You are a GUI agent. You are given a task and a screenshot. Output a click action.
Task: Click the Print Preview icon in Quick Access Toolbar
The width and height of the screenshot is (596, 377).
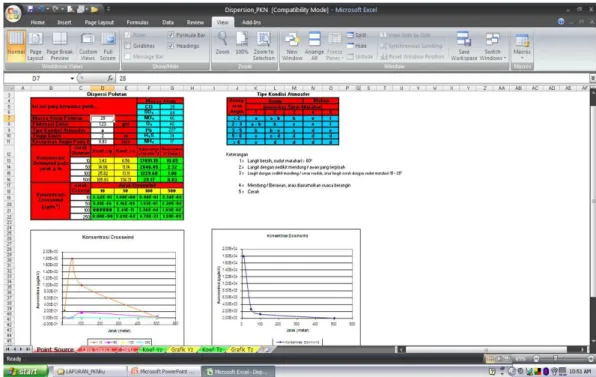[70, 9]
